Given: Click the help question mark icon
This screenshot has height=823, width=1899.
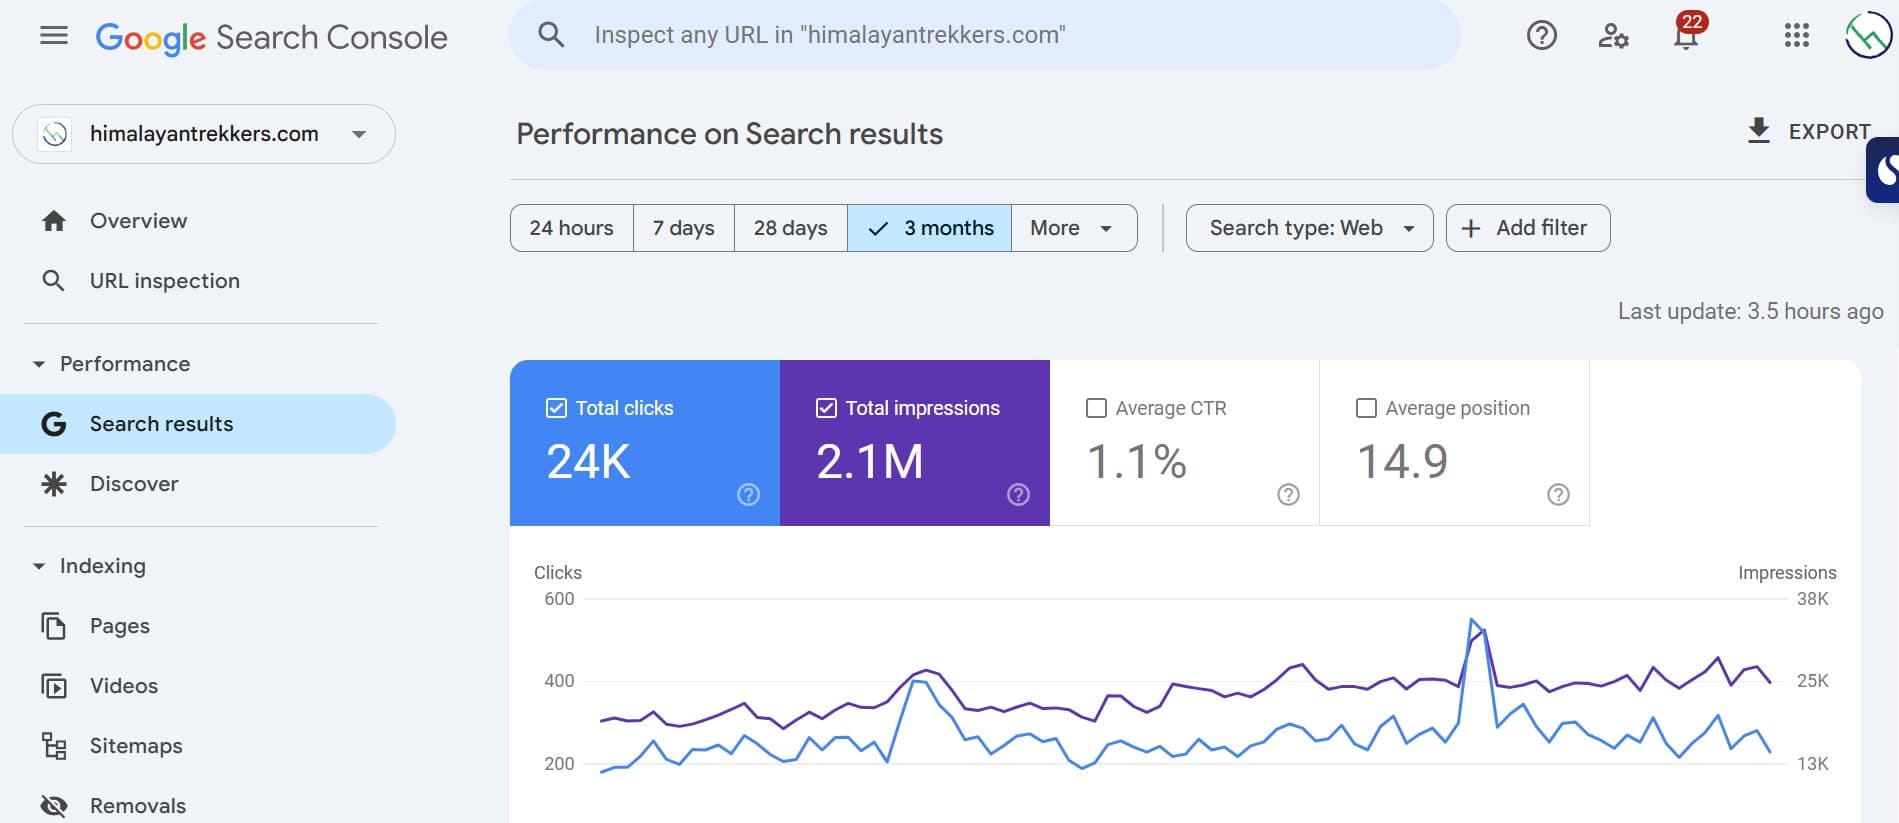Looking at the screenshot, I should click(x=1541, y=36).
